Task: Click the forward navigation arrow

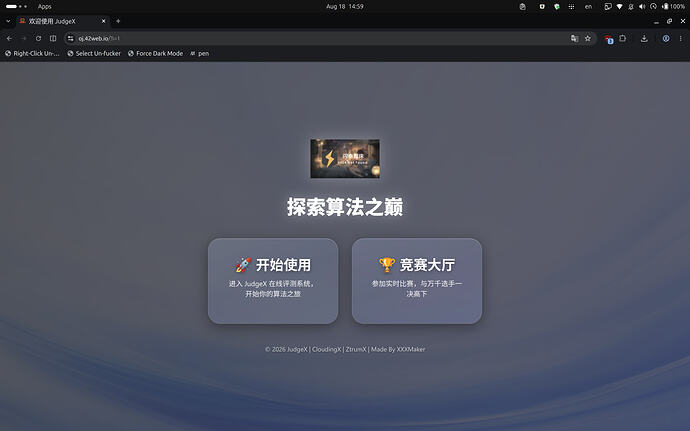Action: coord(24,38)
